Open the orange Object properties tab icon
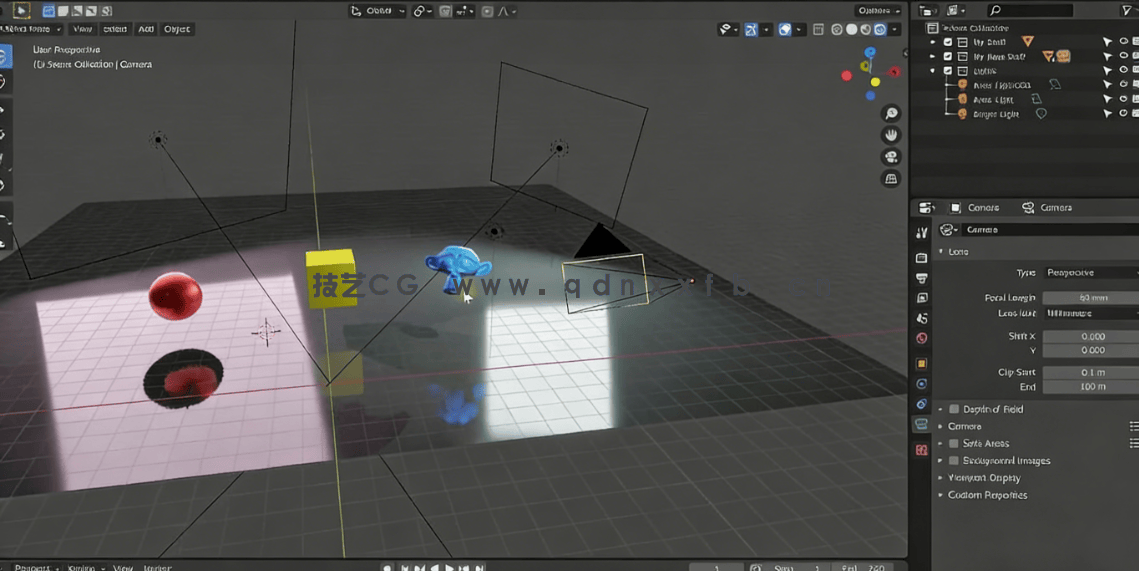 pyautogui.click(x=921, y=363)
